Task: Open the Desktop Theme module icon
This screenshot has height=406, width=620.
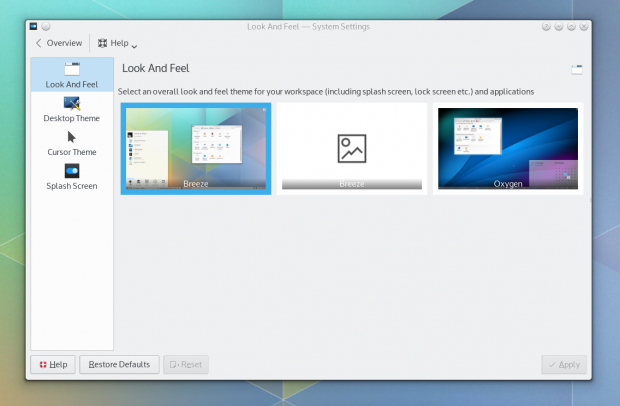Action: click(x=72, y=103)
